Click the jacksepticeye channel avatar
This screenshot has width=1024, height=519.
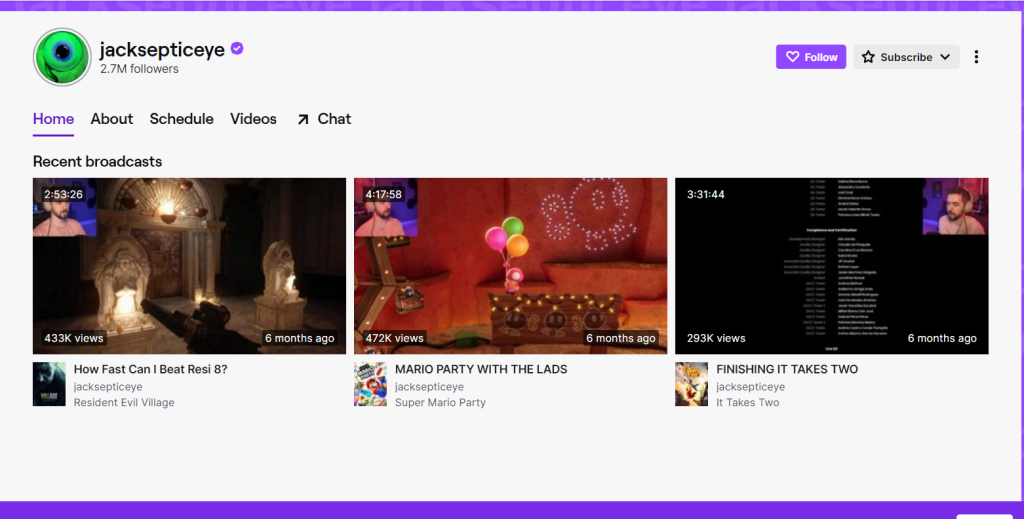pos(62,57)
